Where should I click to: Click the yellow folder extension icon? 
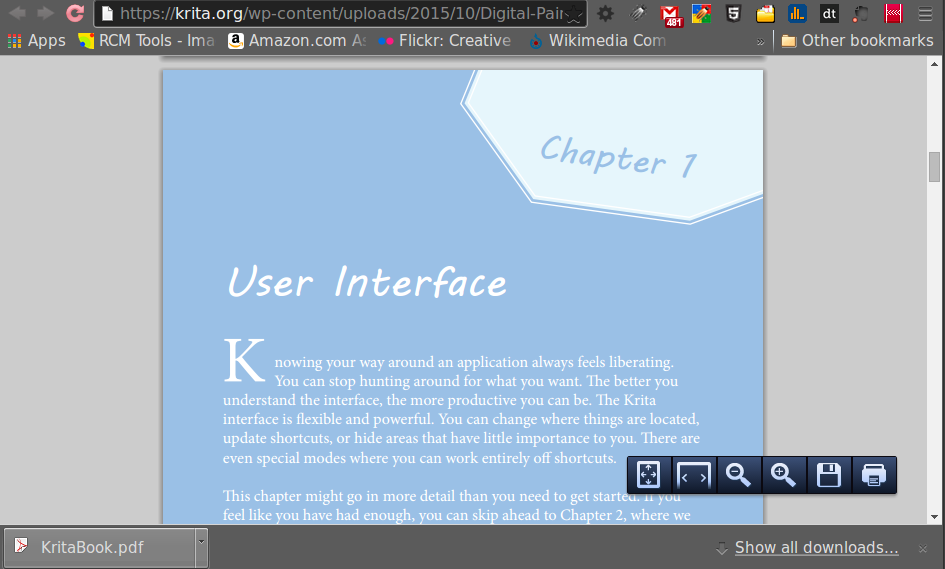pos(765,13)
